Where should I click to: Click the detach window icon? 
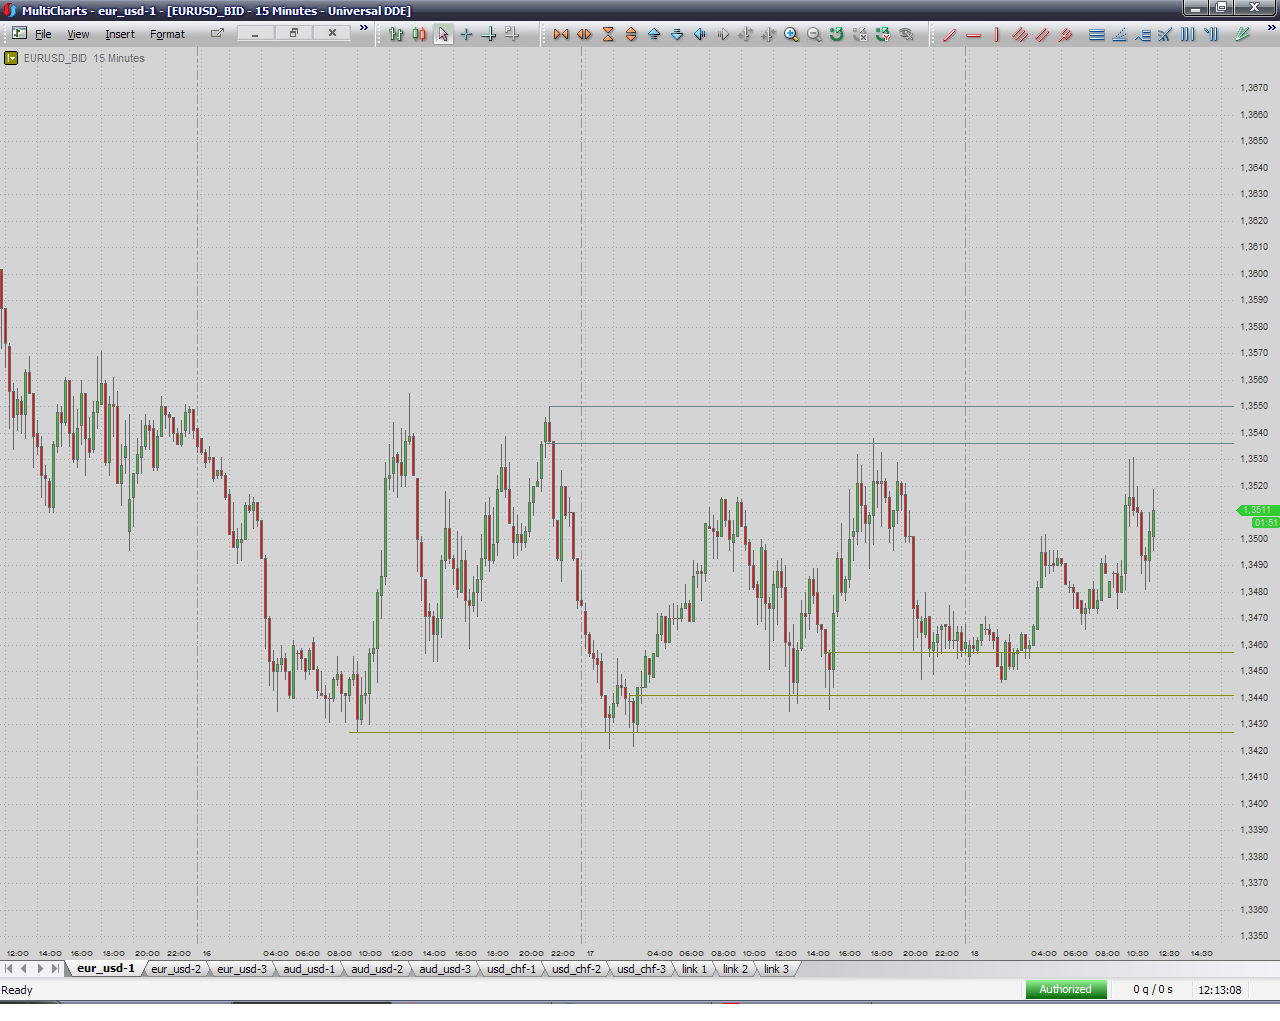point(217,33)
